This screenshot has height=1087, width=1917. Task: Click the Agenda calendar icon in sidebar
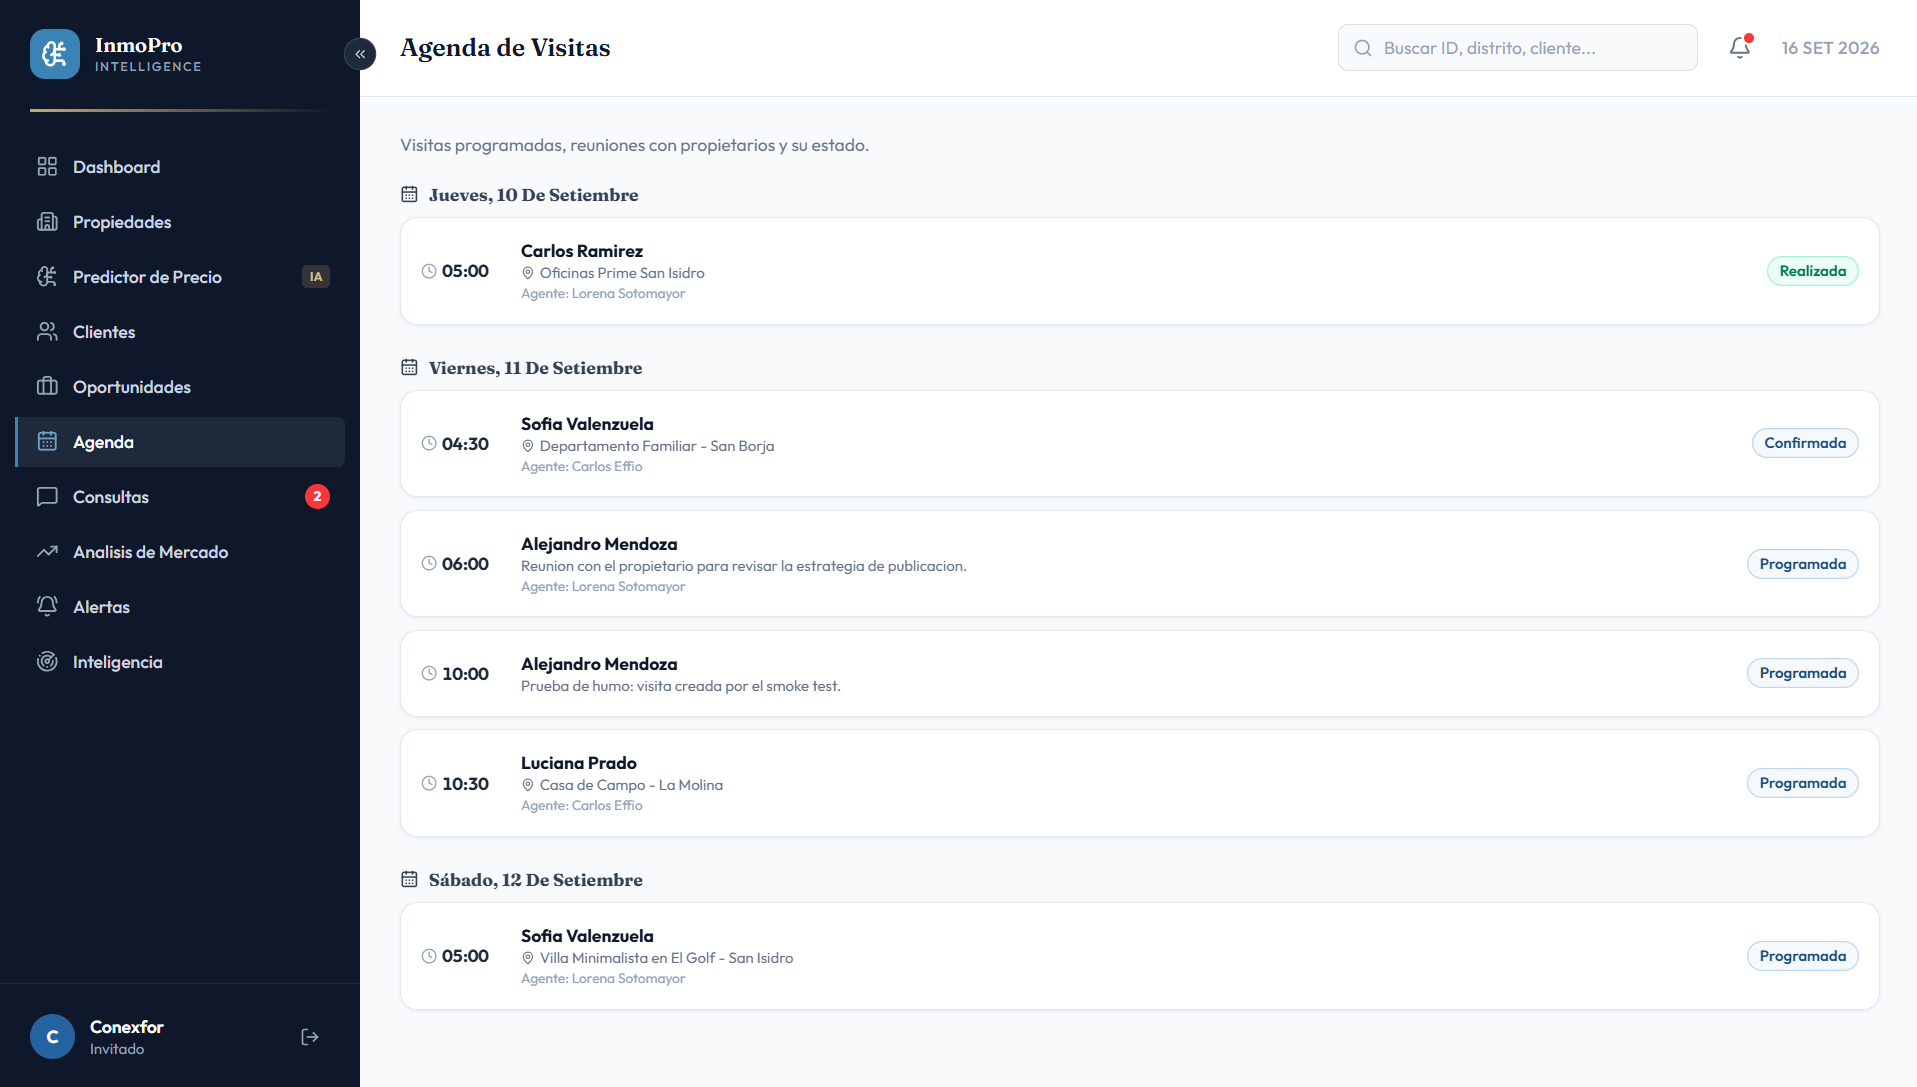tap(47, 441)
